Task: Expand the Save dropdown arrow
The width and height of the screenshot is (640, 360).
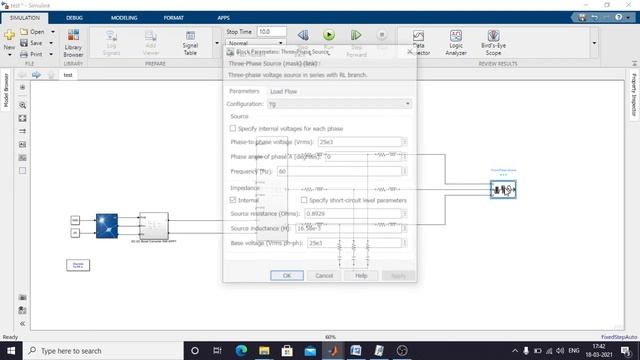Action: click(51, 43)
